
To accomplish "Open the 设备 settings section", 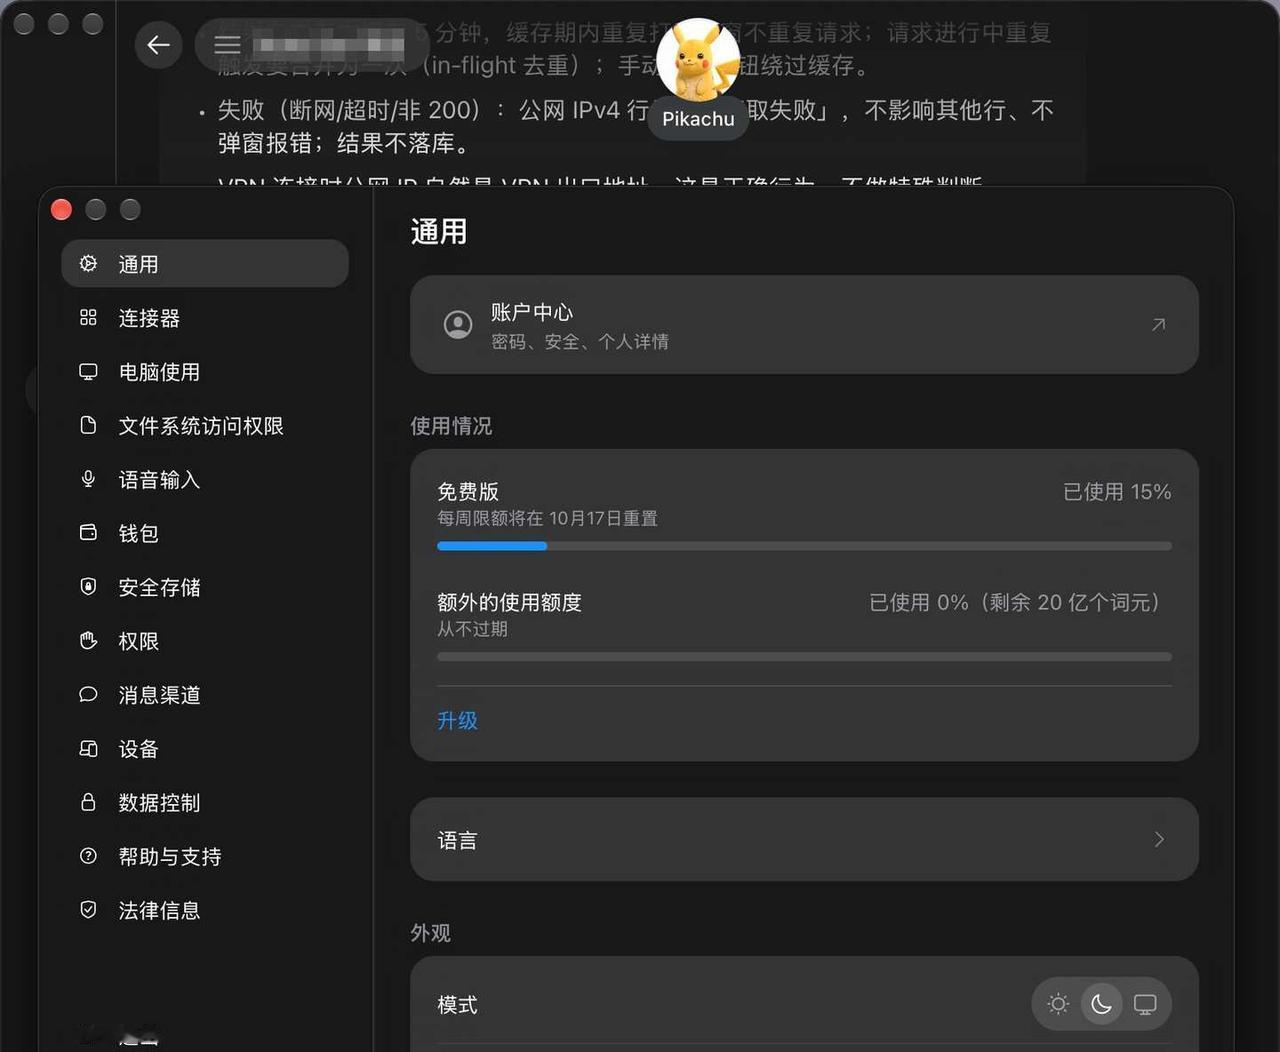I will [205, 748].
